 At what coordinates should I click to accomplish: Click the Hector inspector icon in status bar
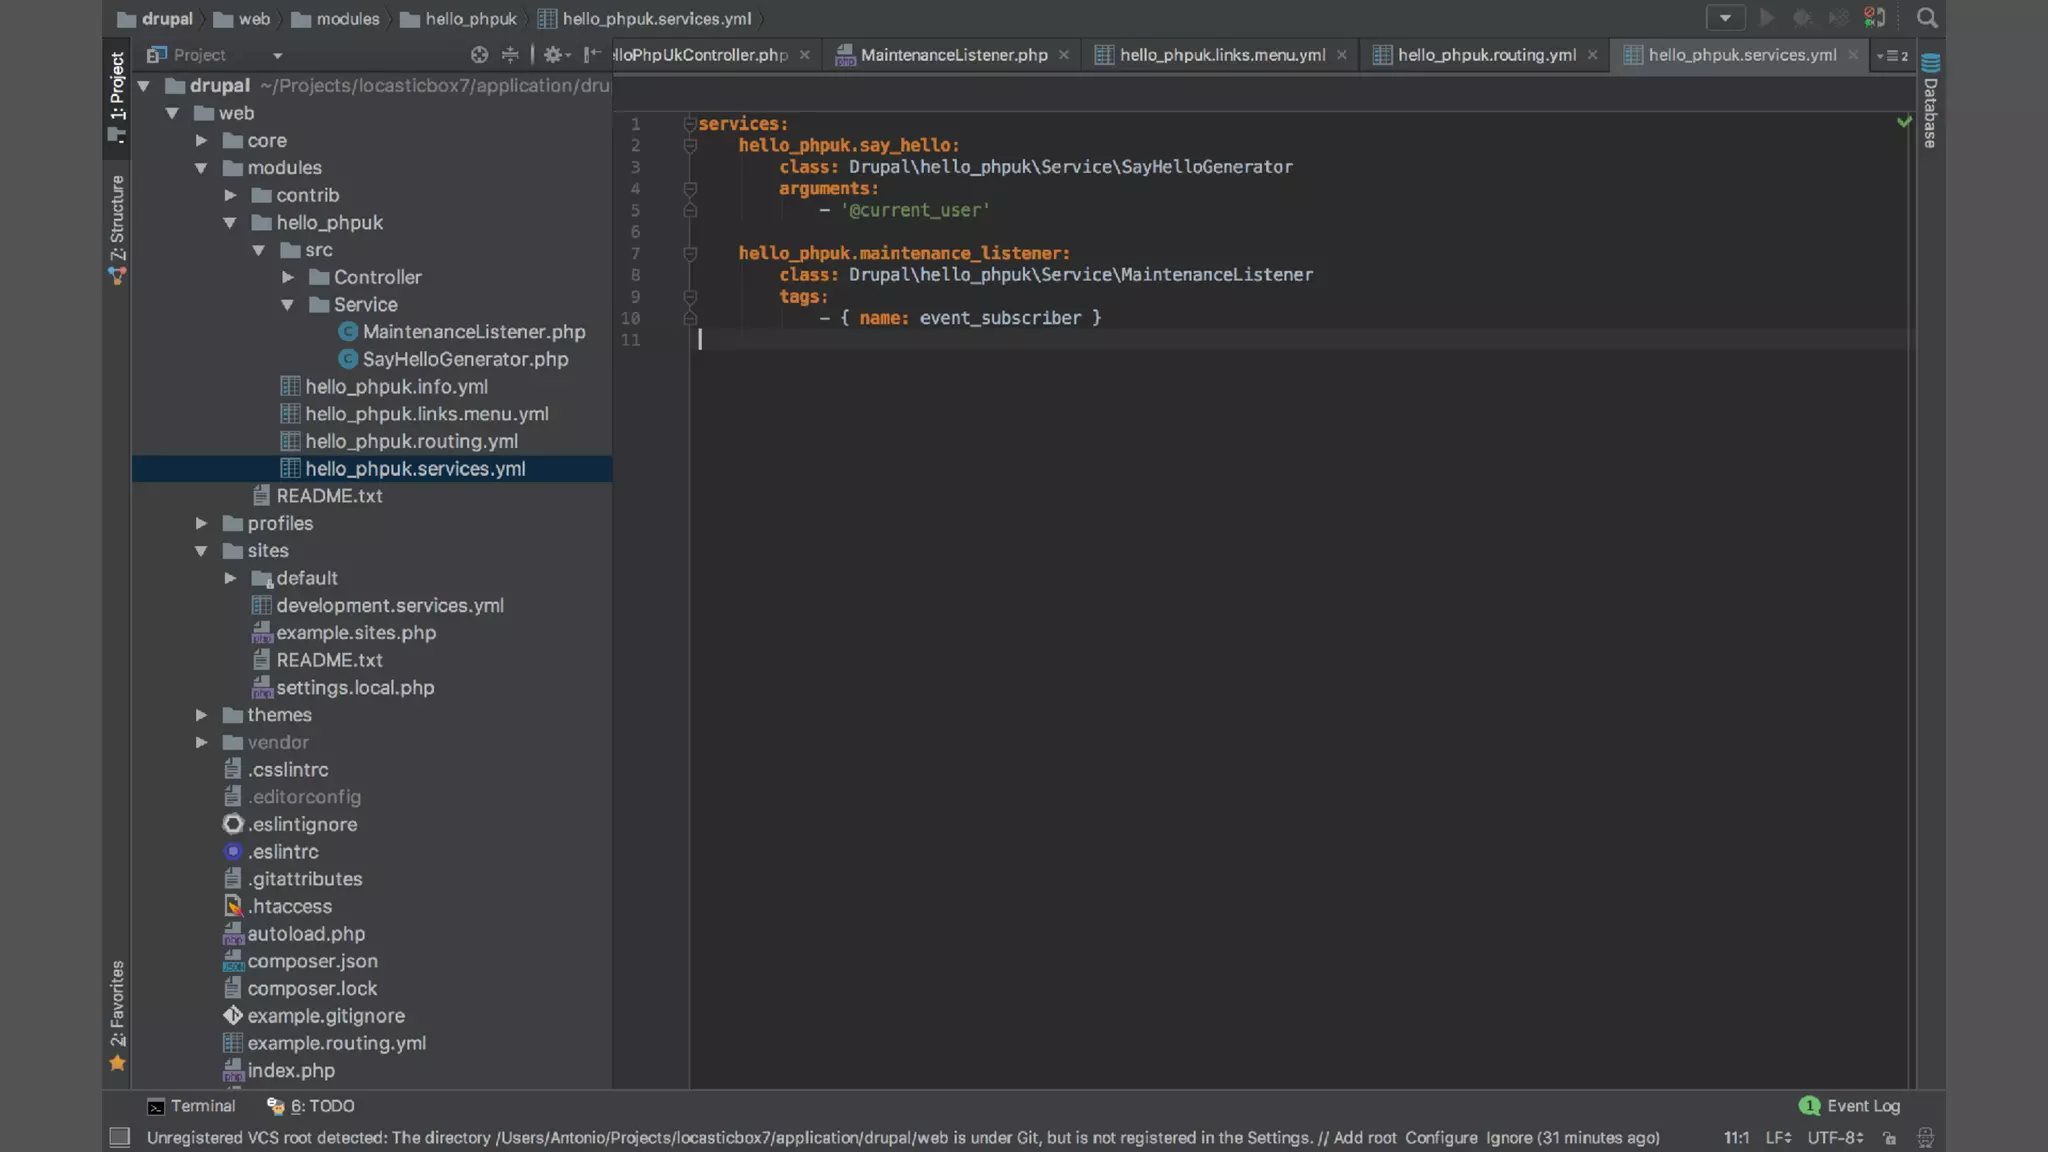point(1925,1138)
